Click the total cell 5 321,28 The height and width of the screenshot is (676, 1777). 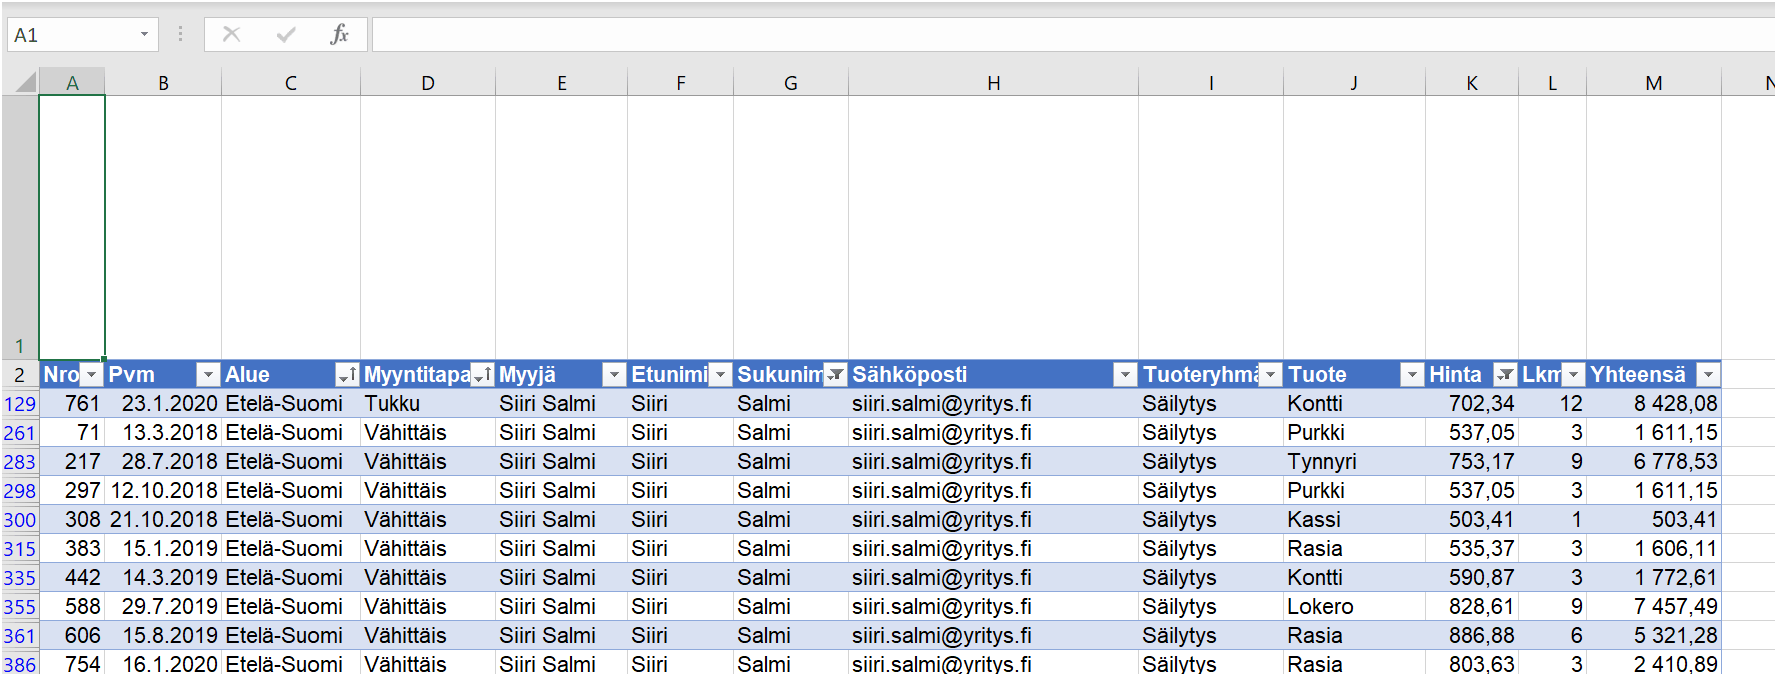point(1654,636)
